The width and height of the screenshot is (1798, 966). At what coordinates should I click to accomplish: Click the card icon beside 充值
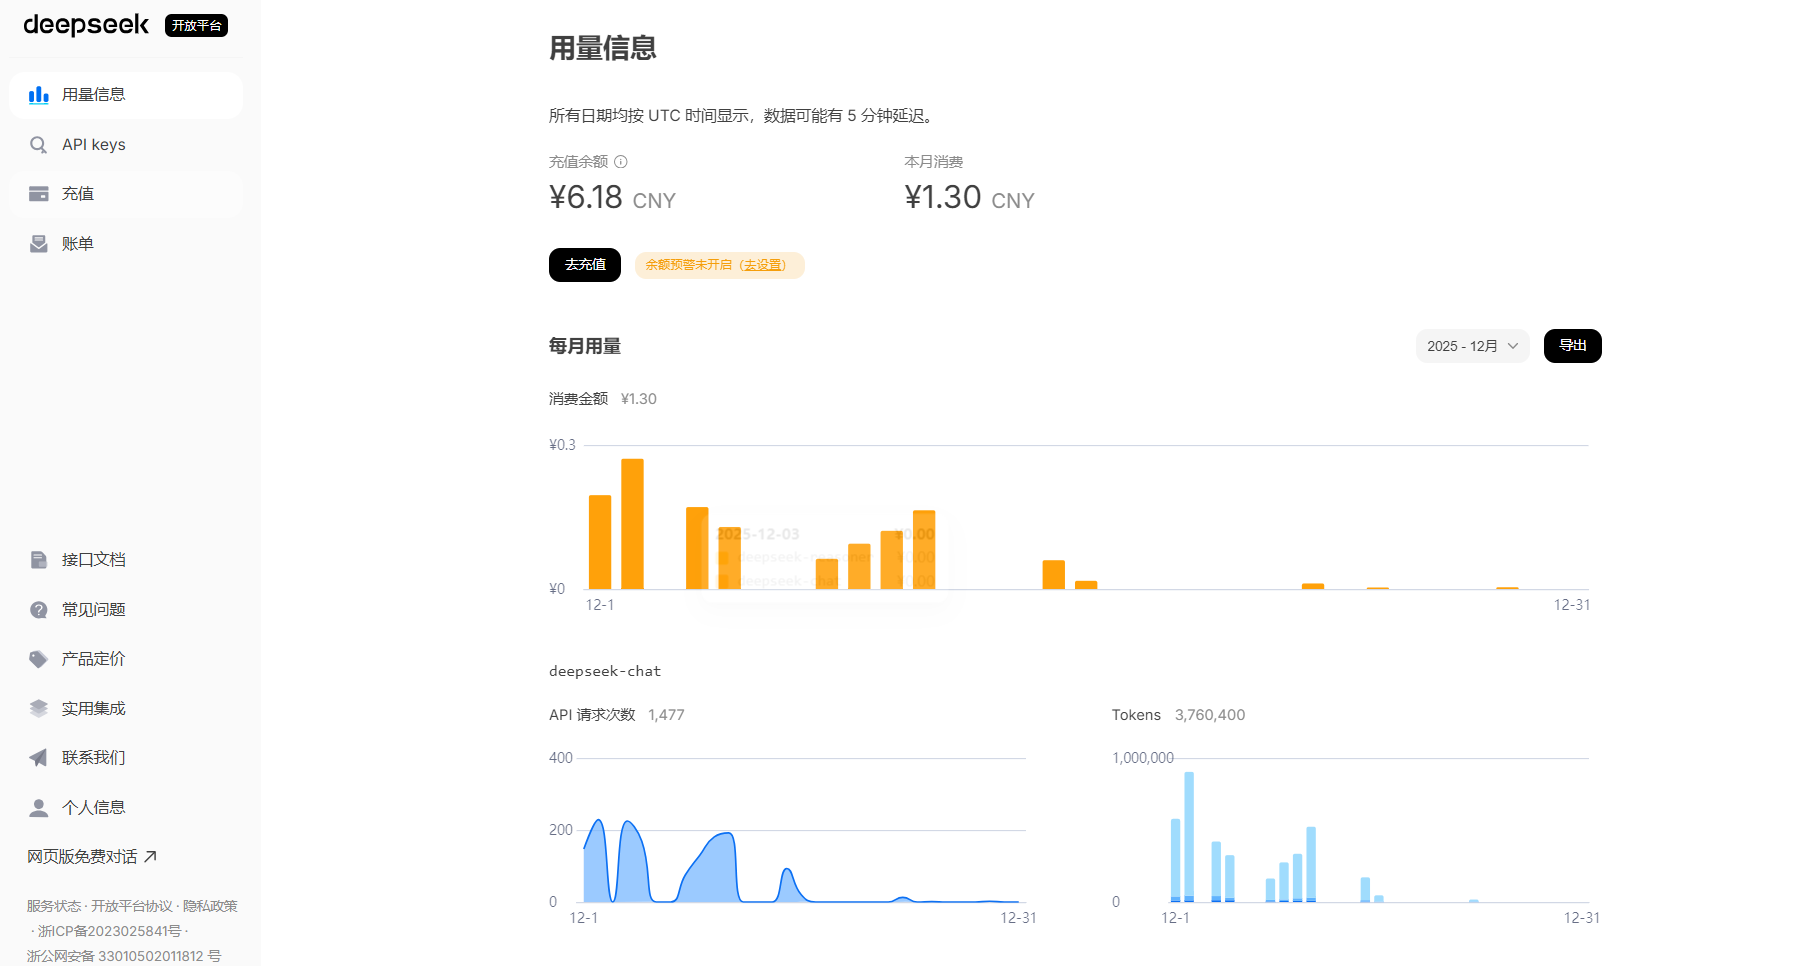click(x=39, y=194)
